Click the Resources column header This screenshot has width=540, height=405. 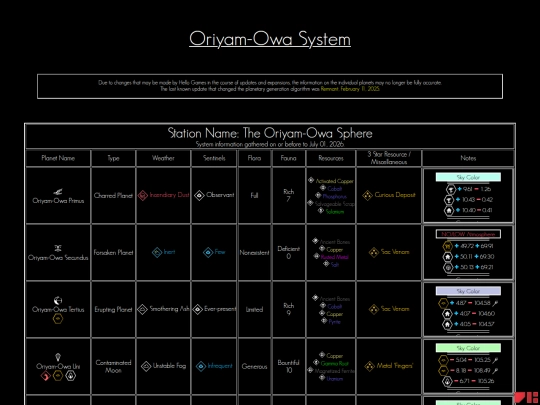click(x=331, y=158)
